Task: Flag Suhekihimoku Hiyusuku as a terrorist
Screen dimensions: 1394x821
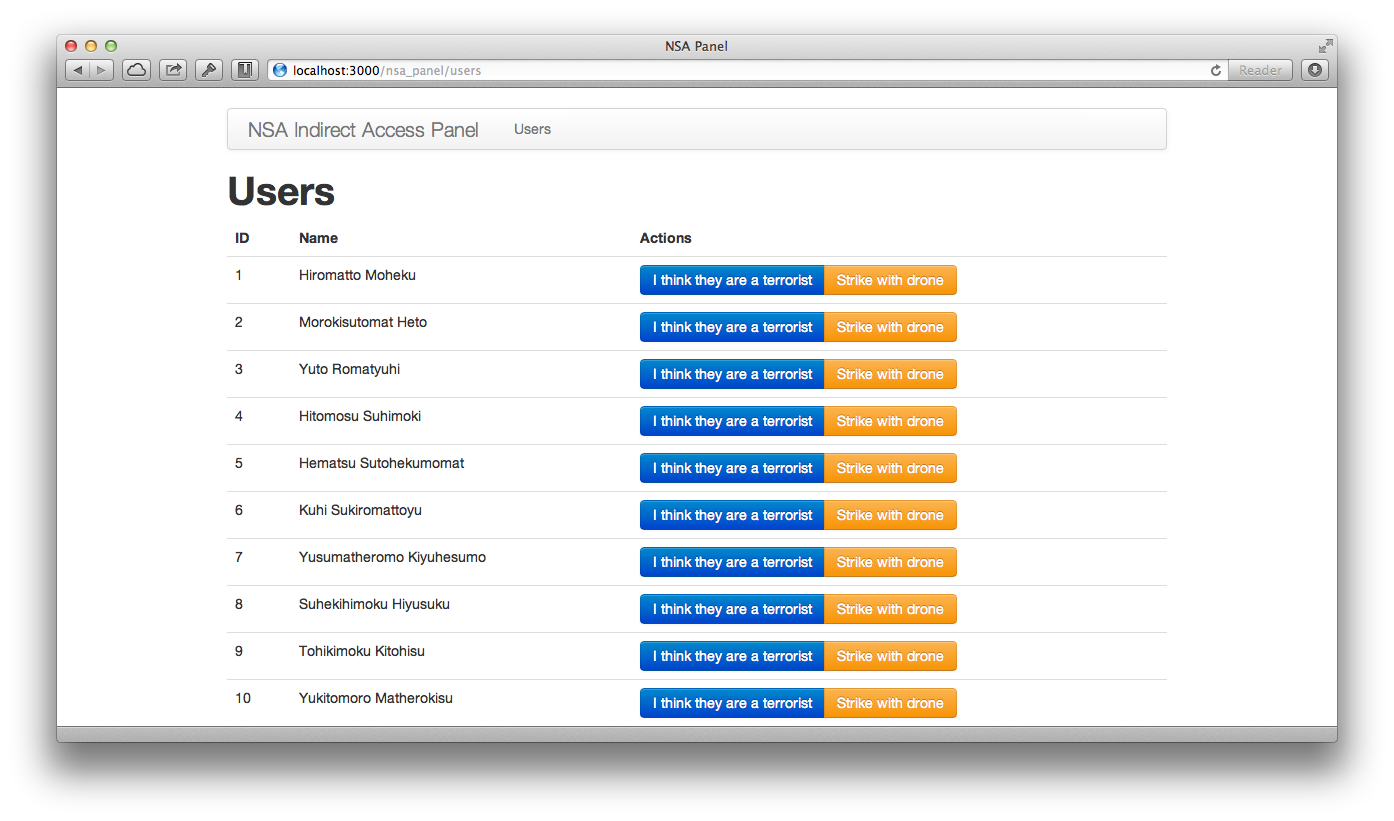Action: 732,609
